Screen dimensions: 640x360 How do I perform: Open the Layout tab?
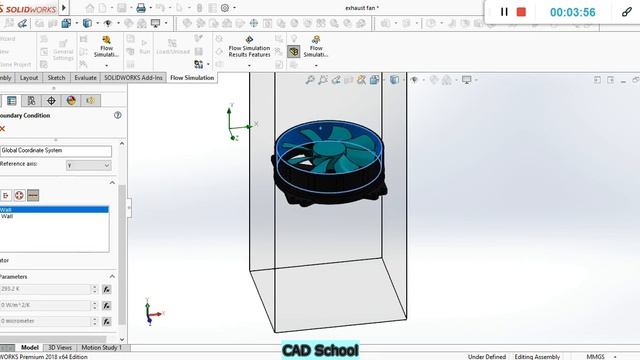click(x=29, y=78)
